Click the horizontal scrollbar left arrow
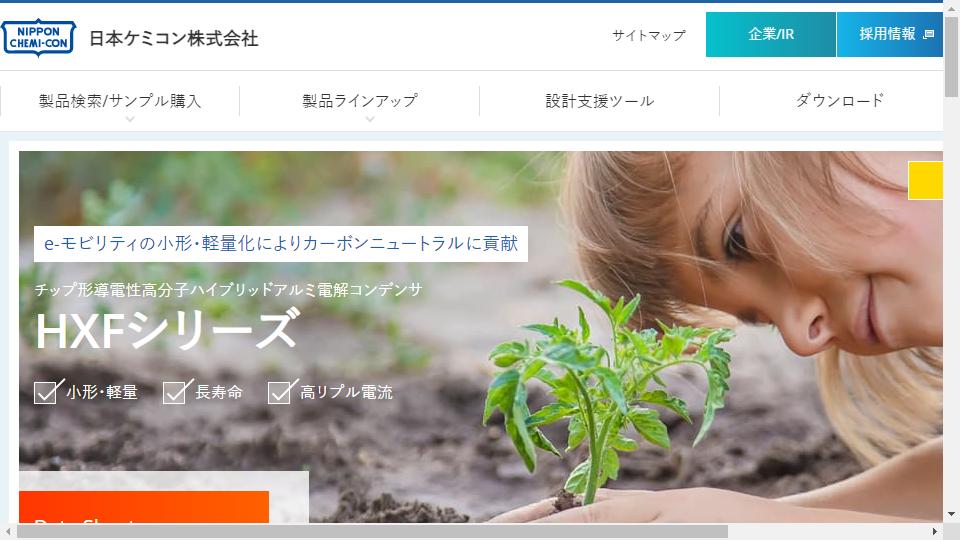Image resolution: width=960 pixels, height=540 pixels. click(x=8, y=531)
